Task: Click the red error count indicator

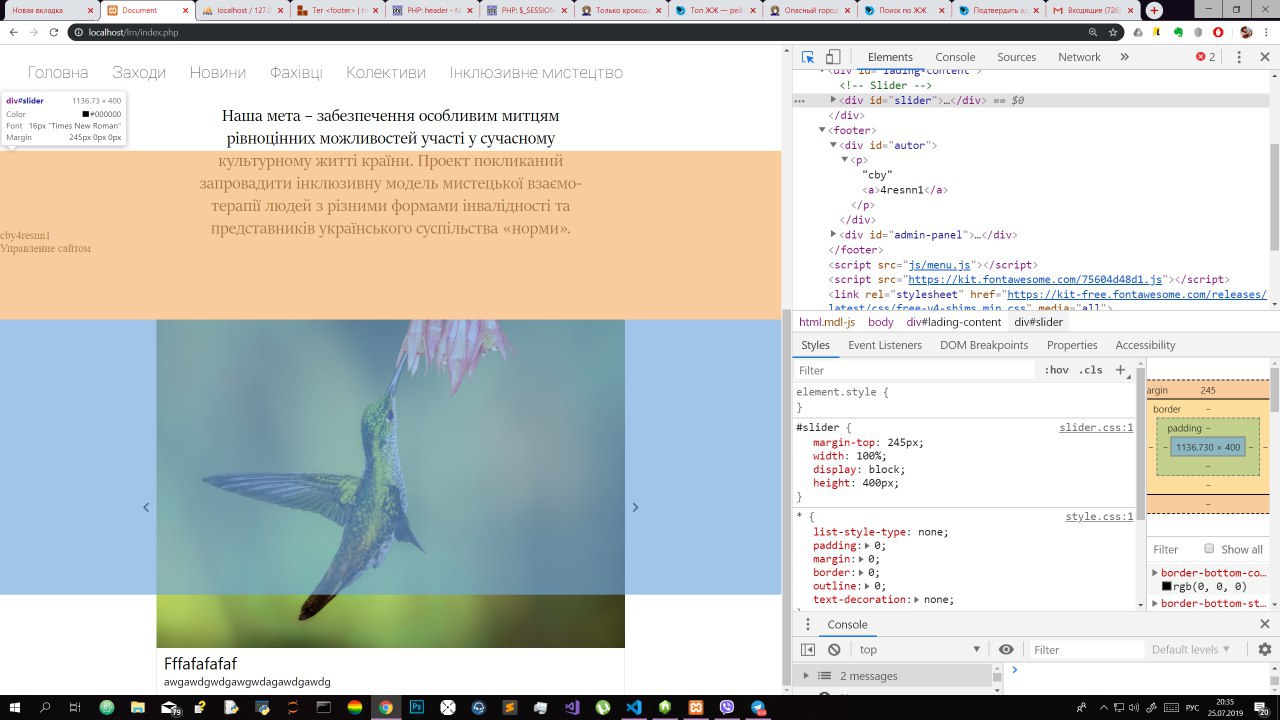Action: [x=1206, y=57]
